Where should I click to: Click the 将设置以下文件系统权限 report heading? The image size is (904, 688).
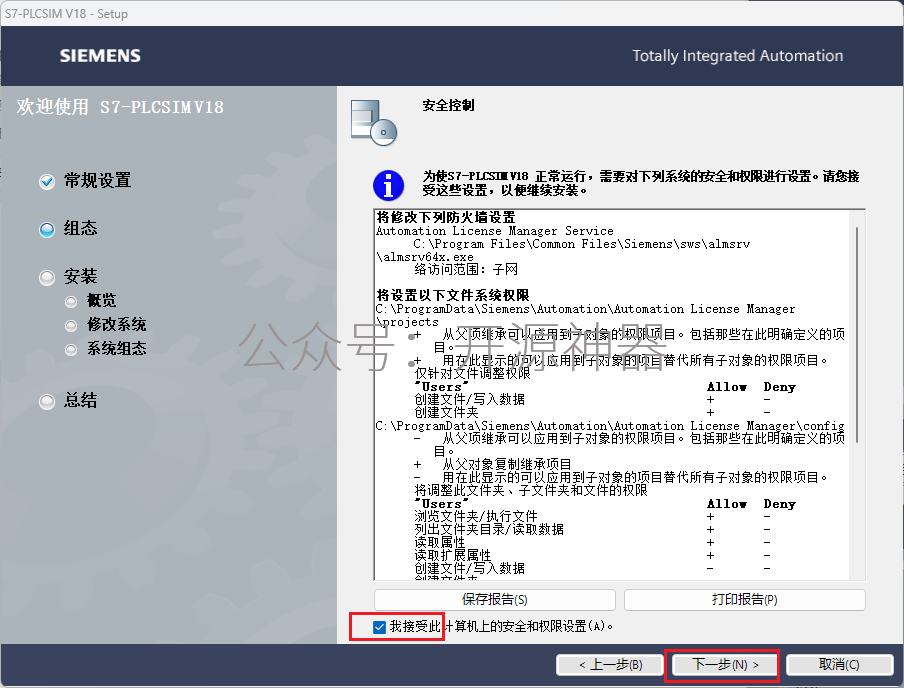[453, 295]
